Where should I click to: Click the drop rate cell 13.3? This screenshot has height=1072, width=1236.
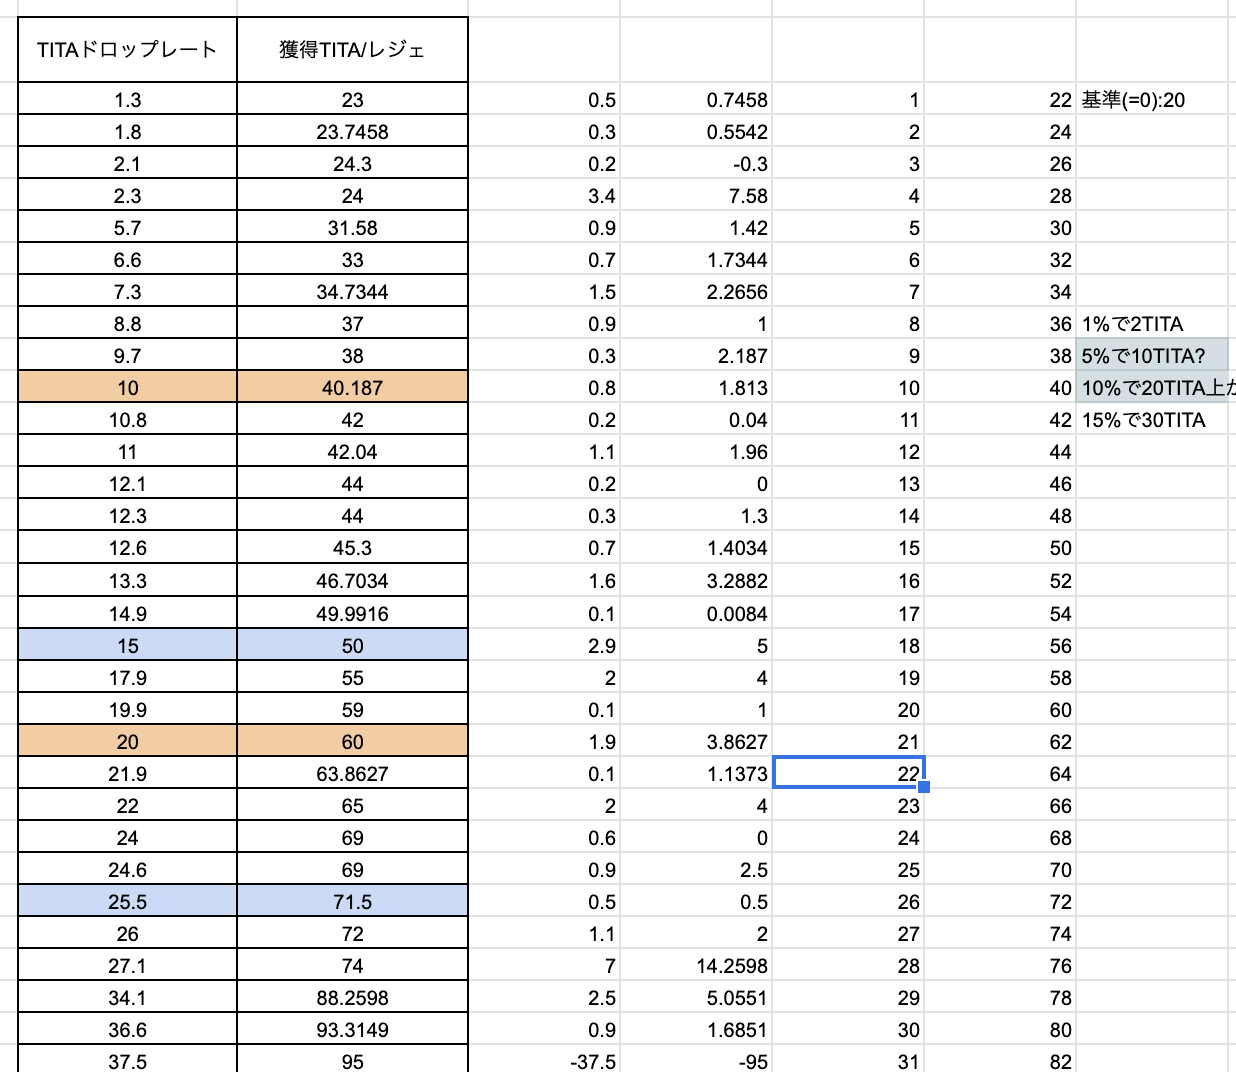(128, 580)
